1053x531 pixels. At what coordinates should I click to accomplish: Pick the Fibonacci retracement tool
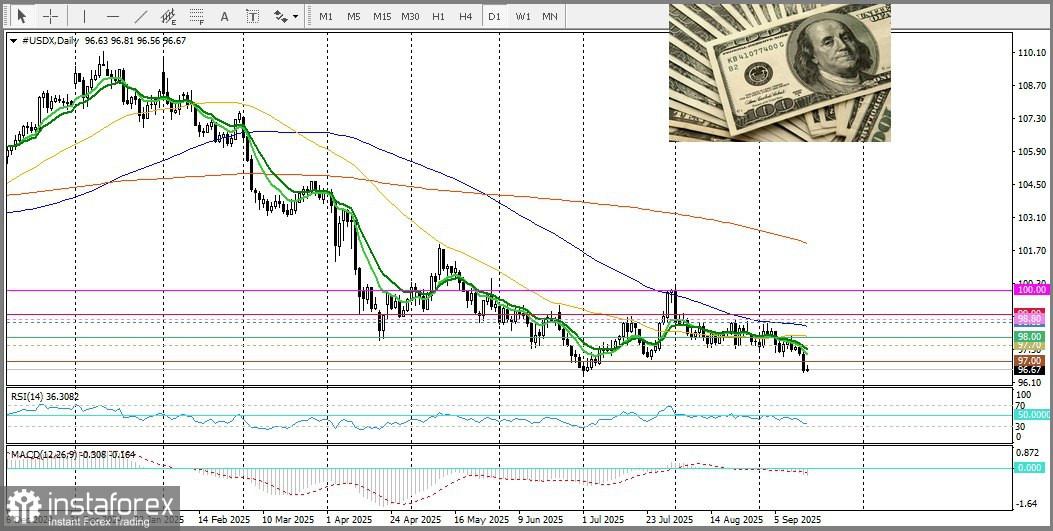pos(197,16)
